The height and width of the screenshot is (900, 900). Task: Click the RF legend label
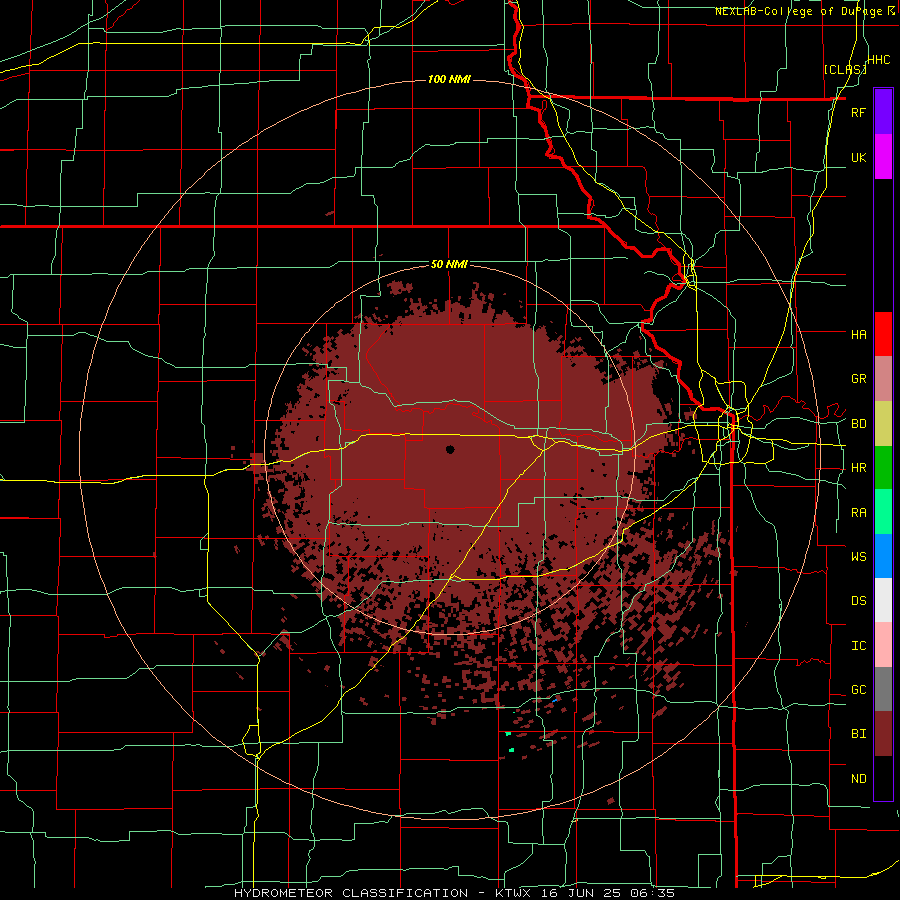(858, 112)
